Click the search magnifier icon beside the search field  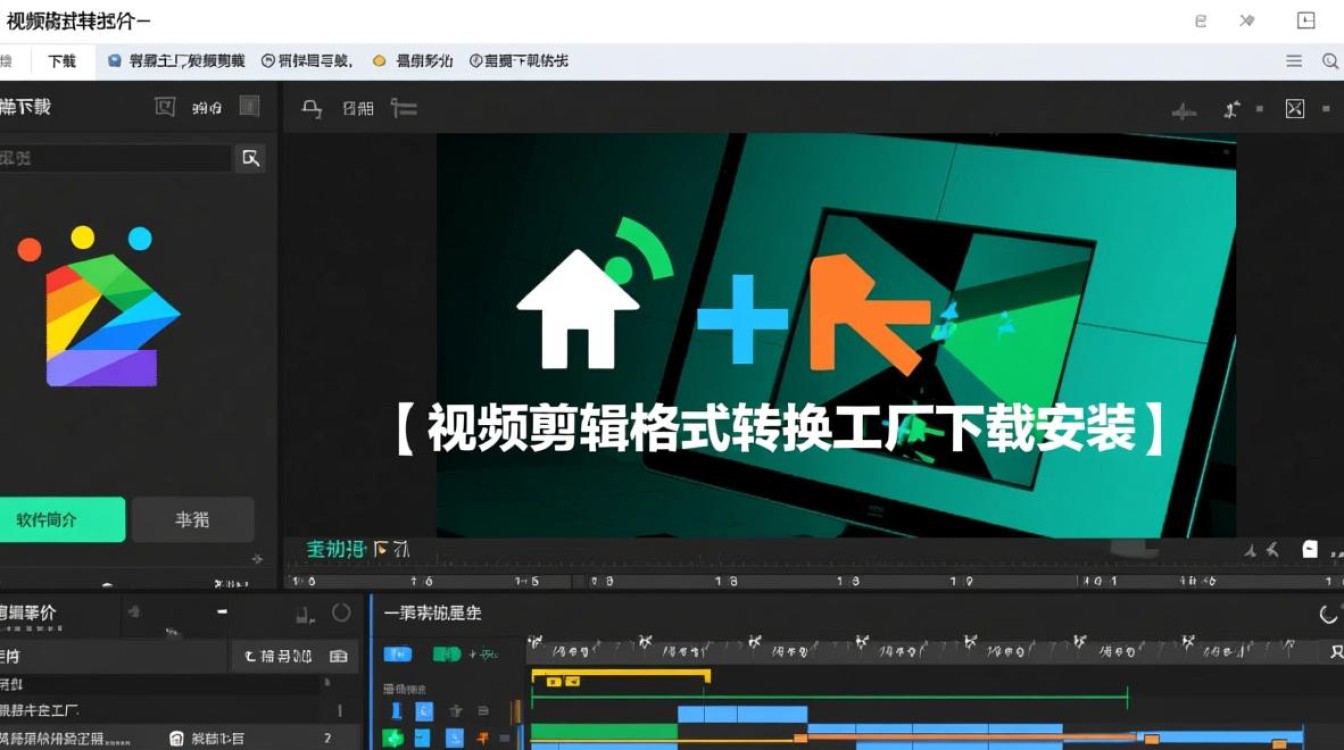(x=251, y=158)
